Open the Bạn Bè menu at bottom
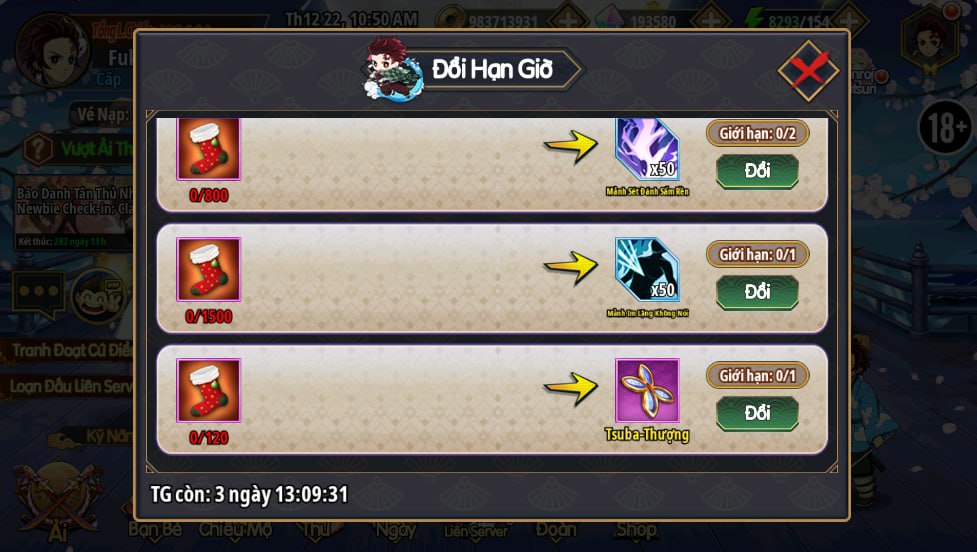Screen dimensions: 977x552 point(155,530)
